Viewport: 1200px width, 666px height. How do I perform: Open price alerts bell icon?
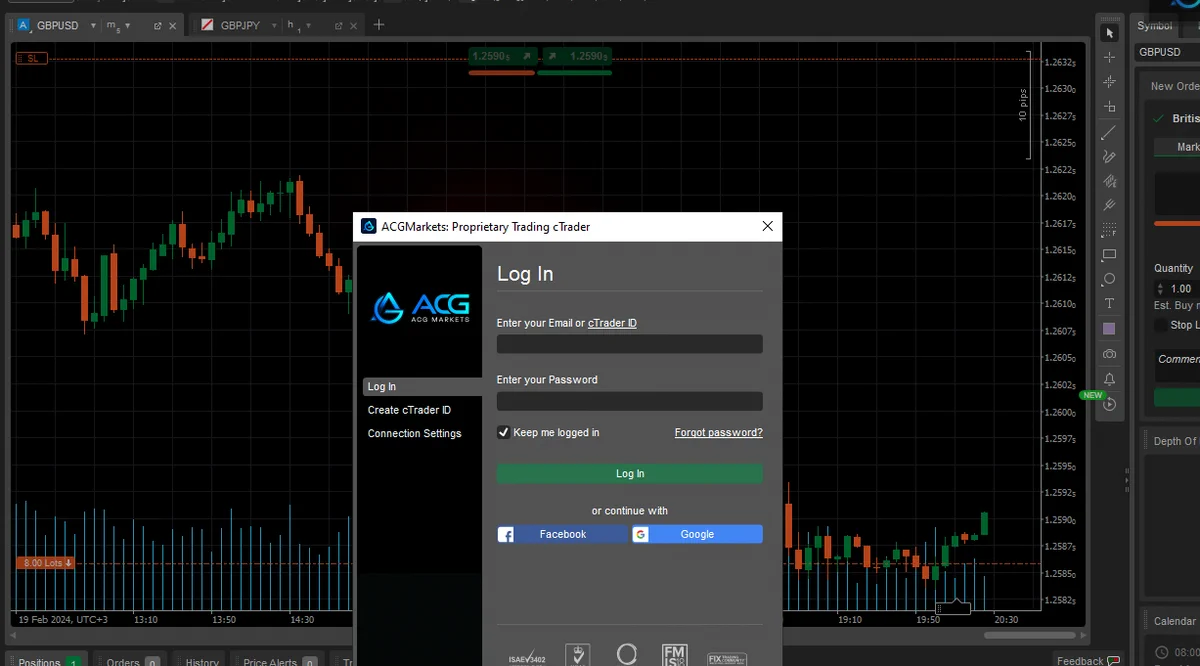1109,379
